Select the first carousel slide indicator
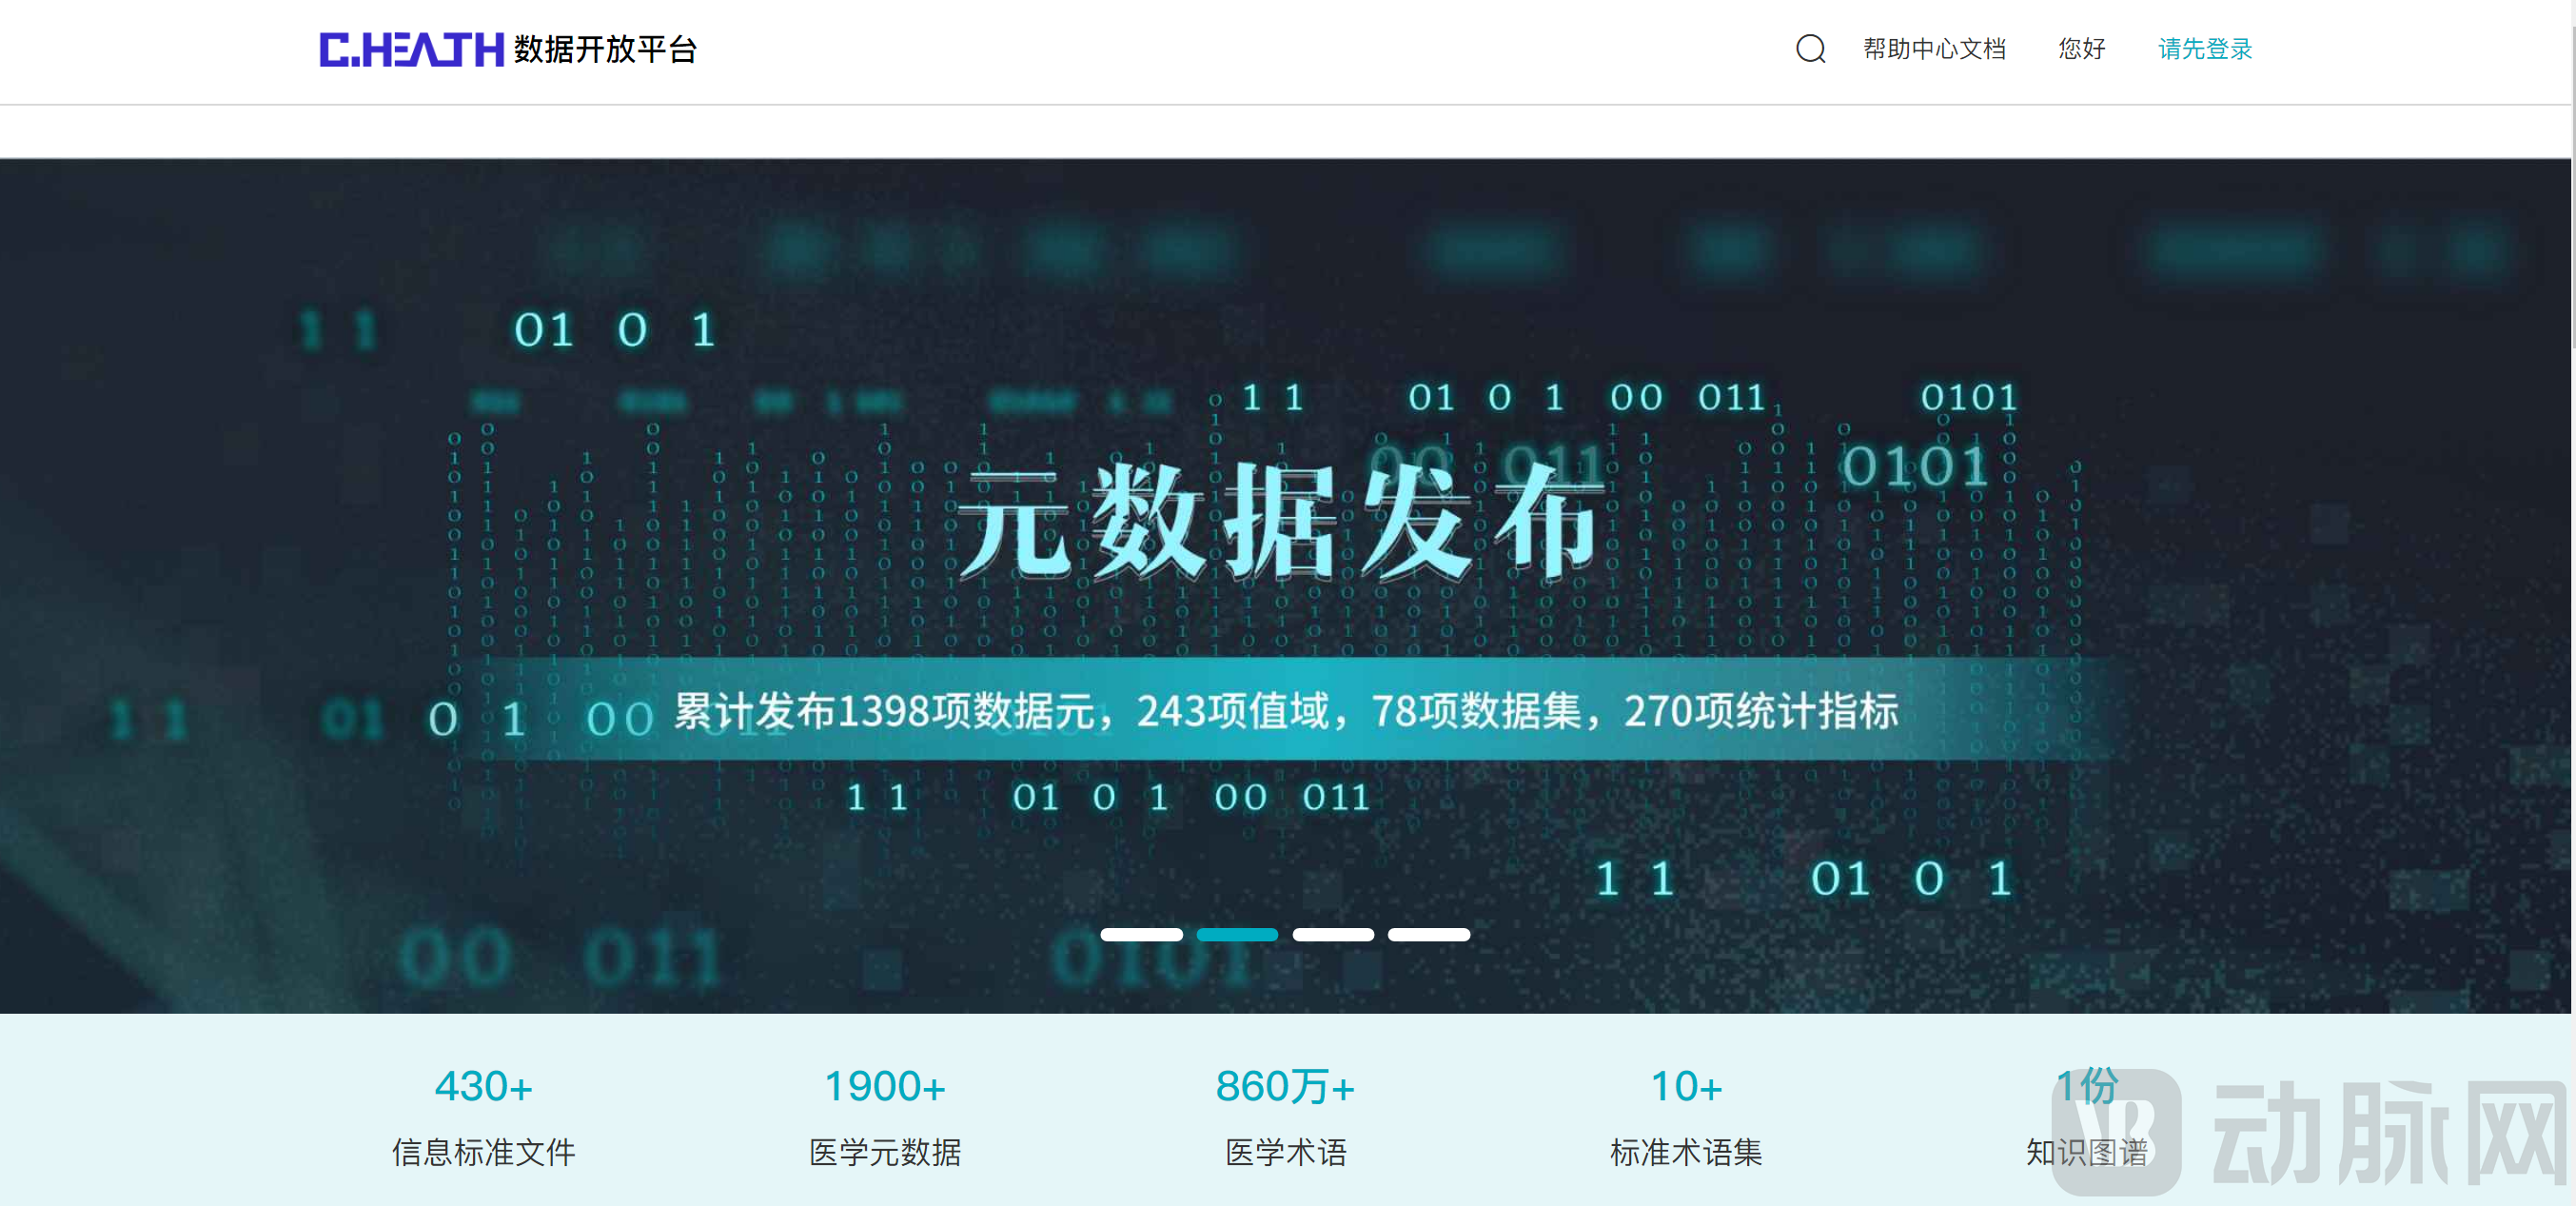Image resolution: width=2576 pixels, height=1206 pixels. tap(1141, 934)
